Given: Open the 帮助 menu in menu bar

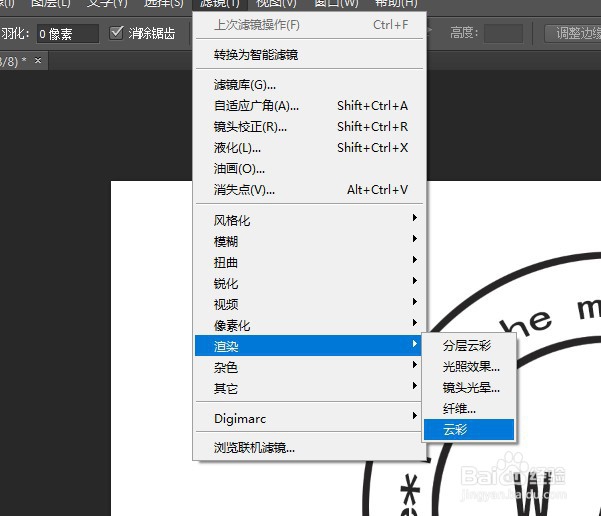Looking at the screenshot, I should coord(396,4).
